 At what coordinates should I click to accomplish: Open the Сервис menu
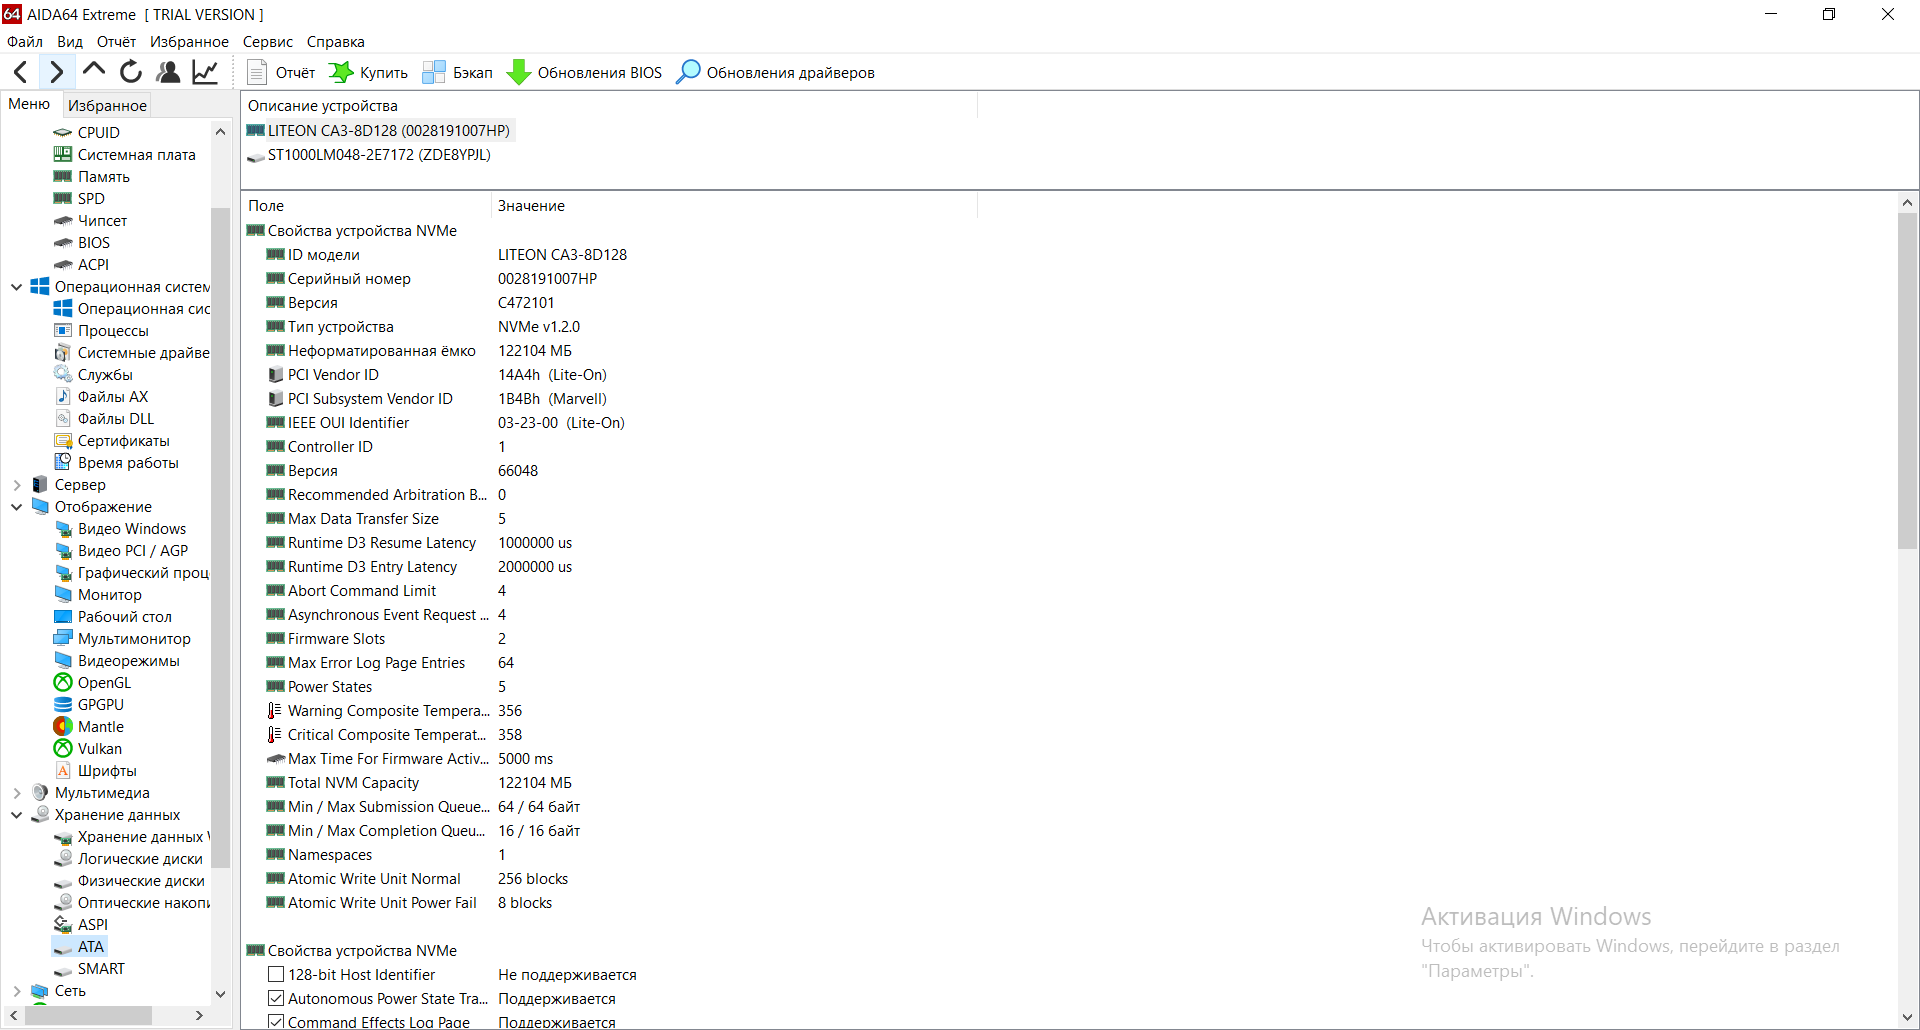point(268,42)
